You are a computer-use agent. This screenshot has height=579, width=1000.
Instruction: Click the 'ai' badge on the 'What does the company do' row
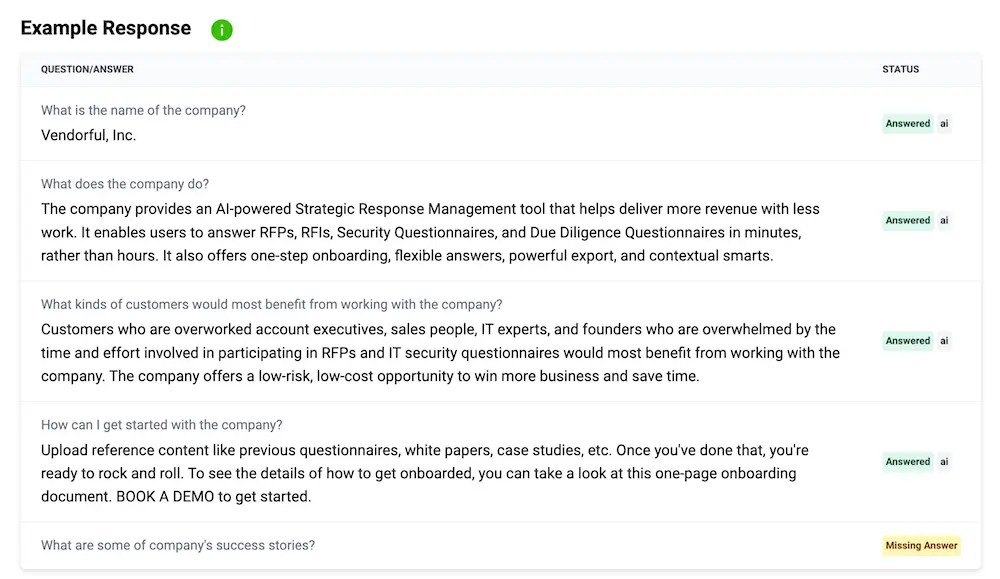pos(944,221)
